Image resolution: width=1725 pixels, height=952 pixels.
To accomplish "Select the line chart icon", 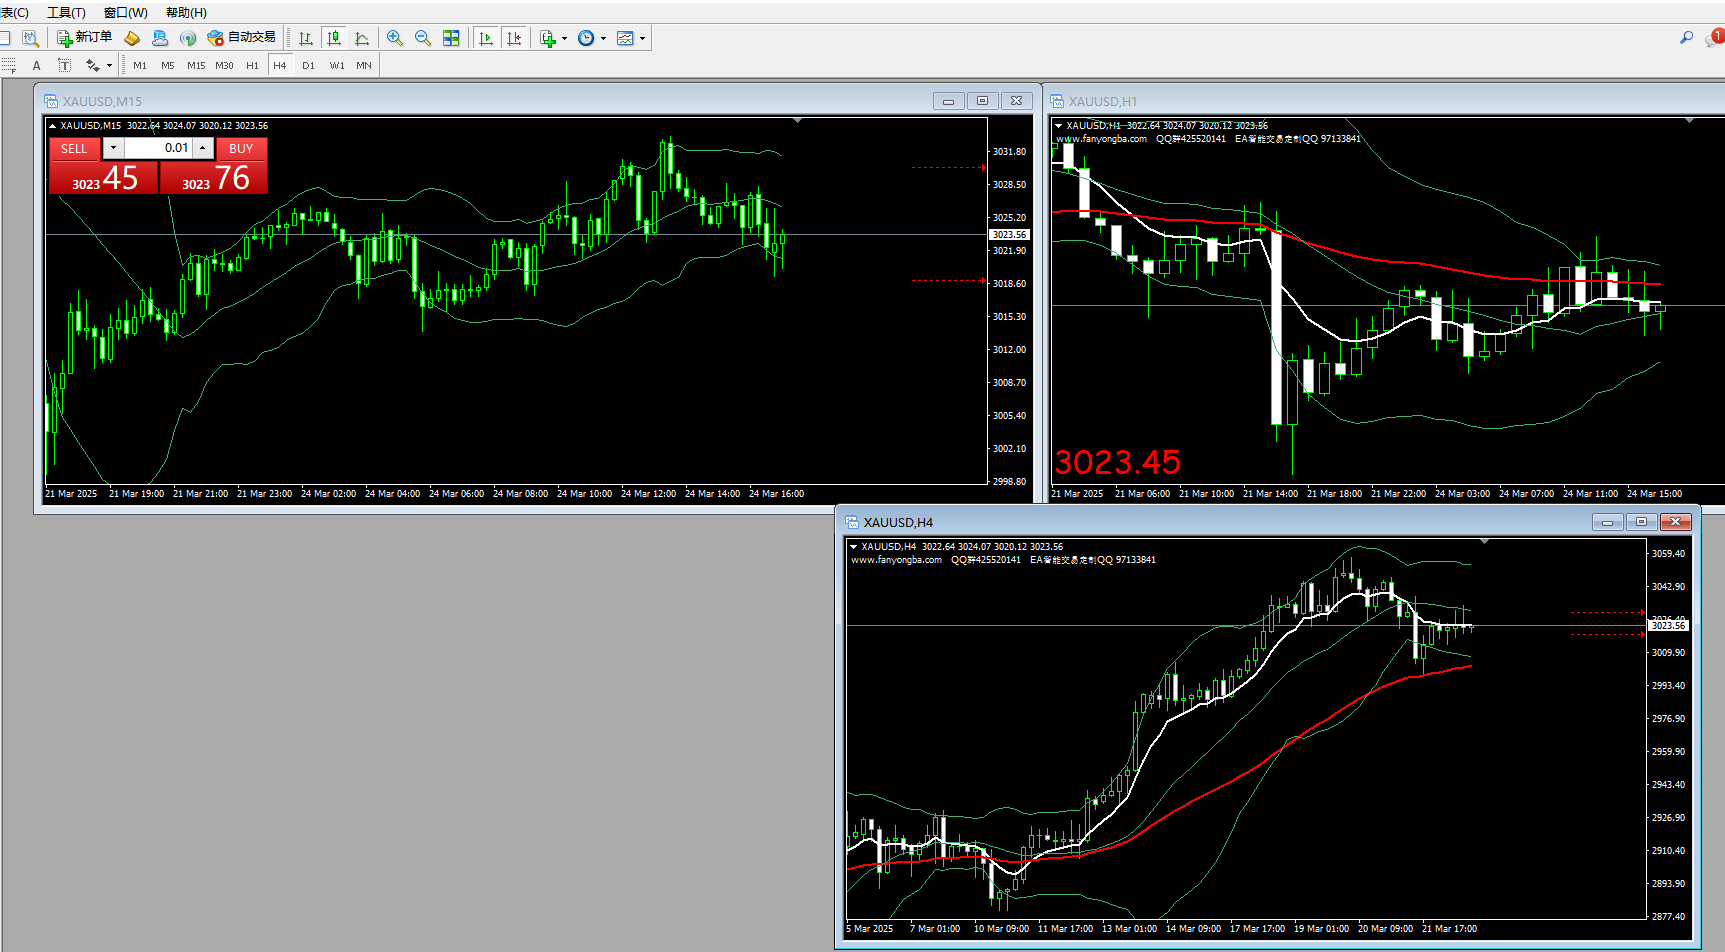I will (362, 38).
